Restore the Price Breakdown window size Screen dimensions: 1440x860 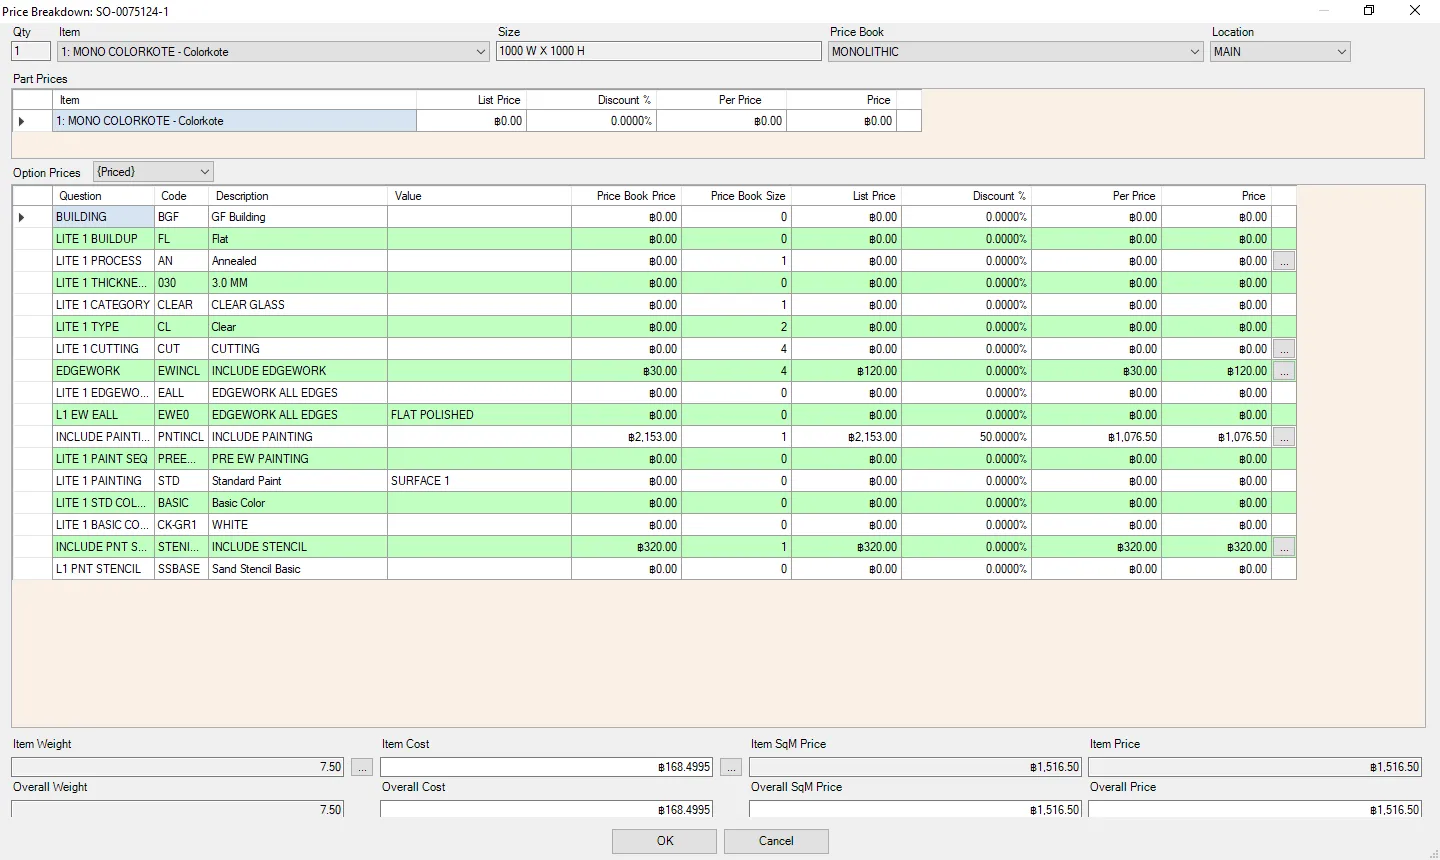[x=1369, y=10]
